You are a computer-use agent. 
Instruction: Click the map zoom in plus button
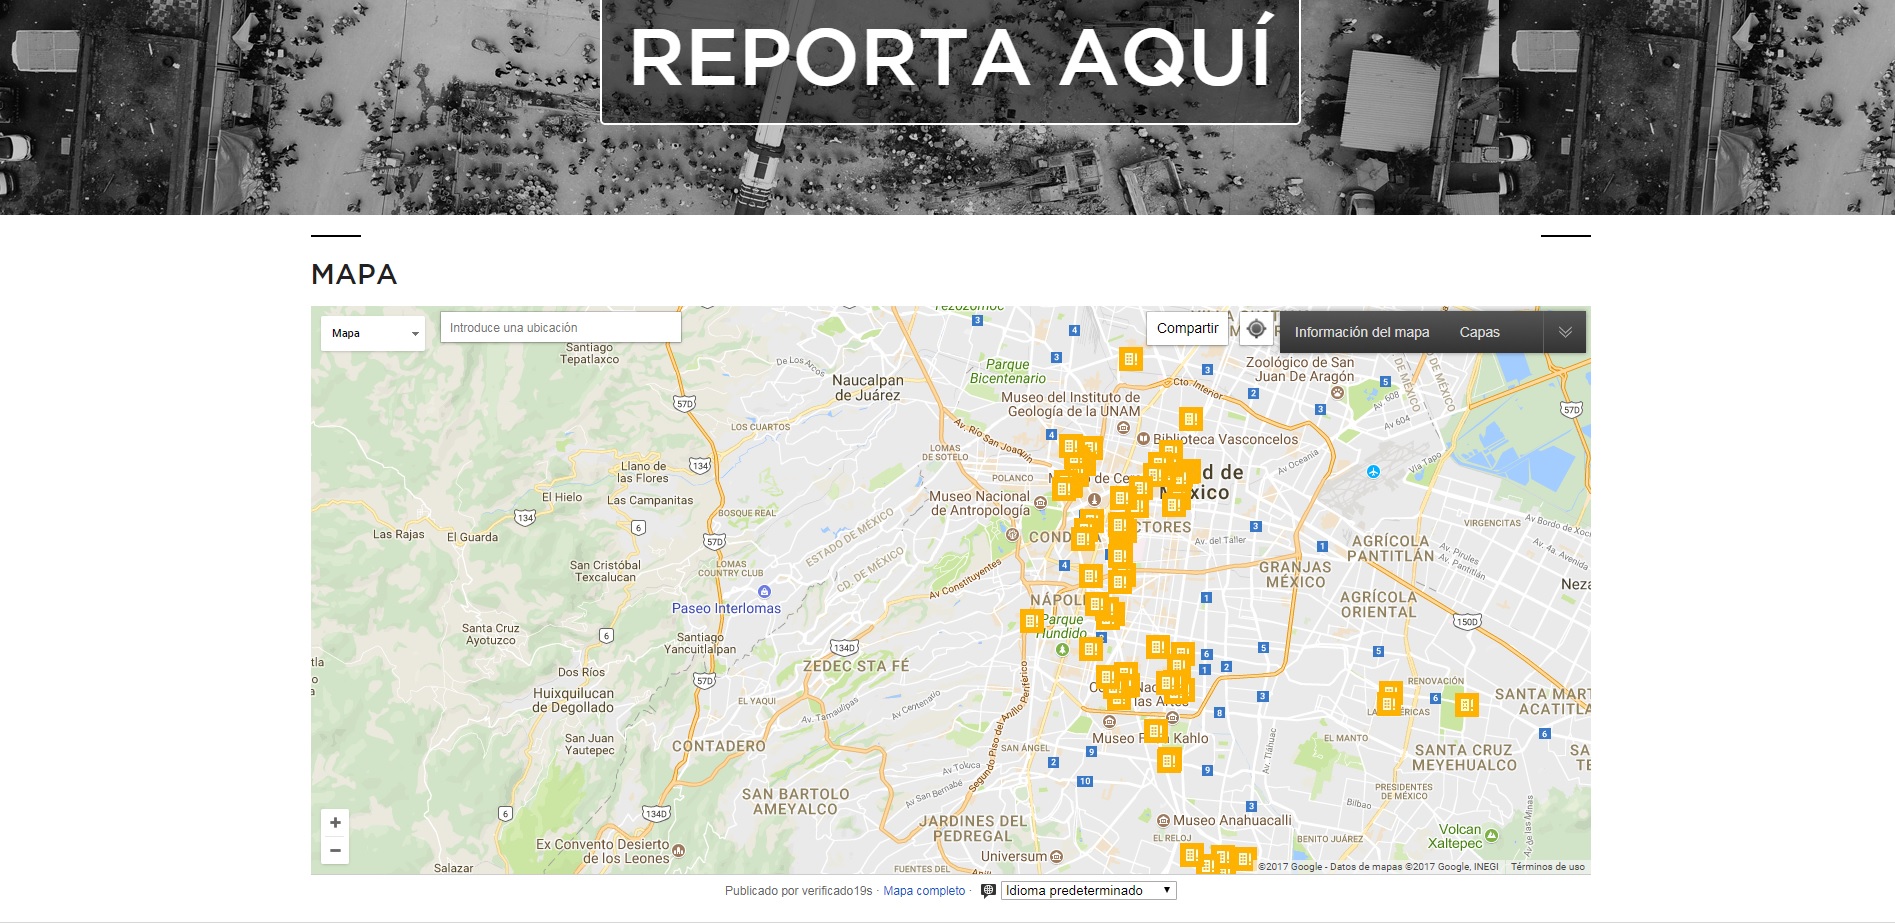coord(335,823)
